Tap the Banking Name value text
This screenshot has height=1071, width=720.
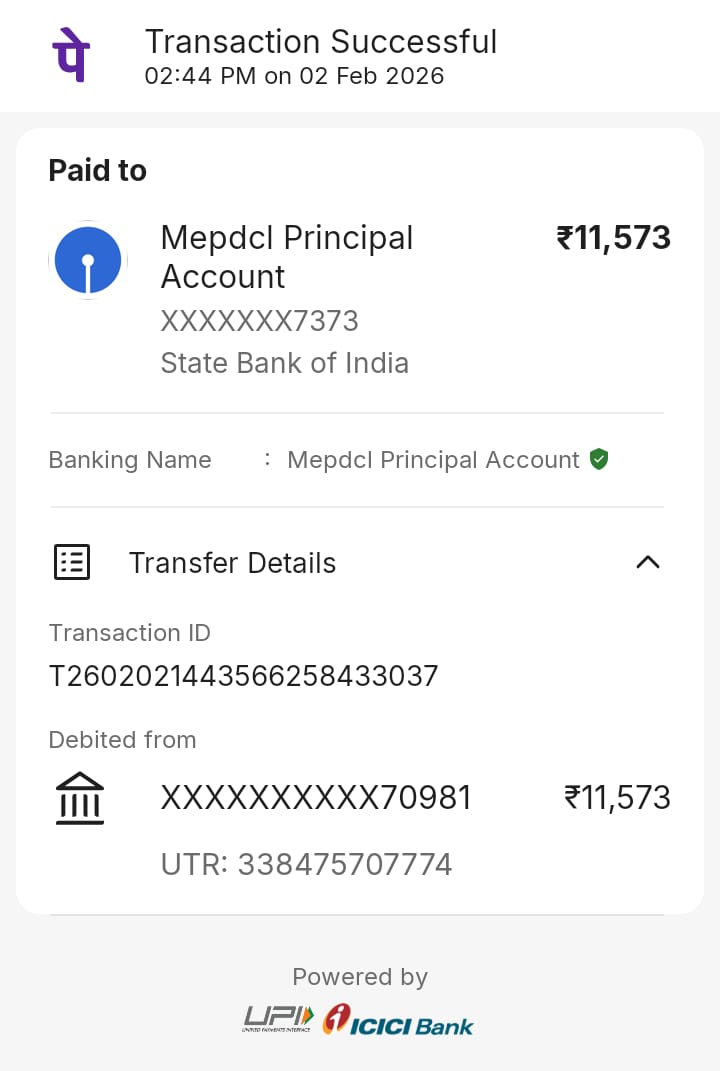[x=433, y=460]
